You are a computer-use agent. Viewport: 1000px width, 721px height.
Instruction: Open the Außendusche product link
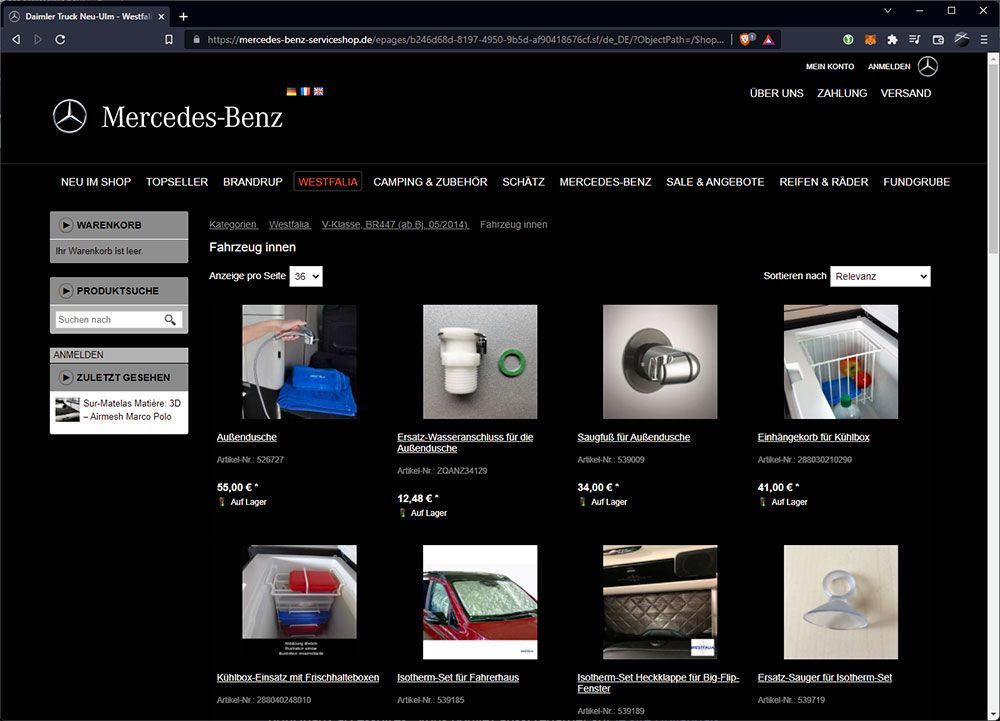(246, 437)
